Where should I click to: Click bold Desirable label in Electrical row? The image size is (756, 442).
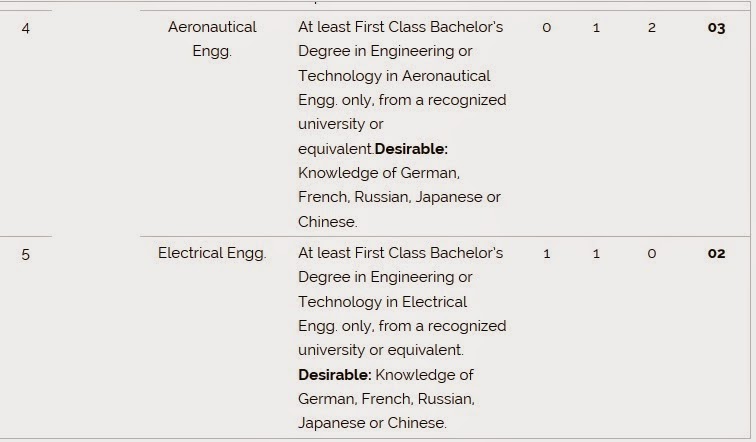pos(335,375)
